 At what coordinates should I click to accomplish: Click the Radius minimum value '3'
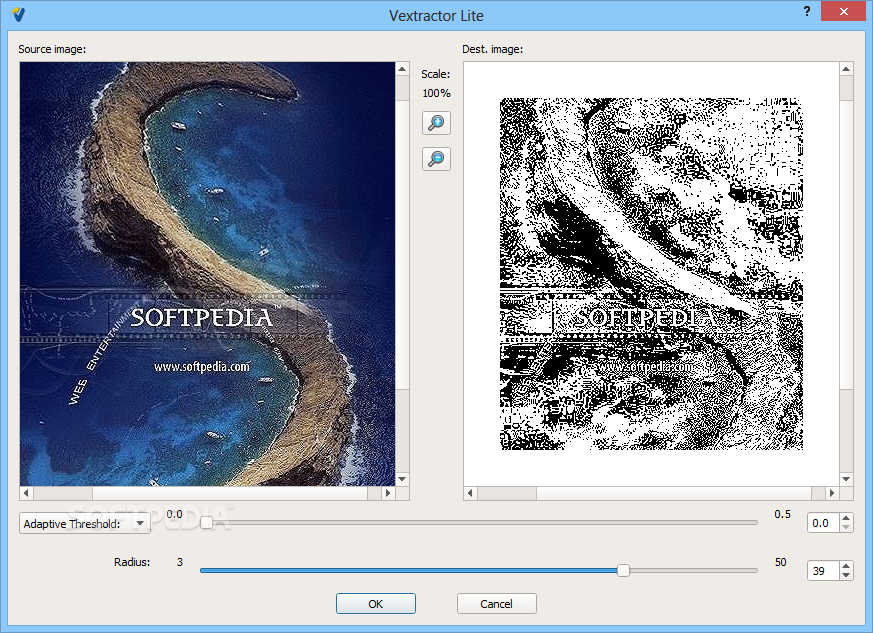[180, 562]
